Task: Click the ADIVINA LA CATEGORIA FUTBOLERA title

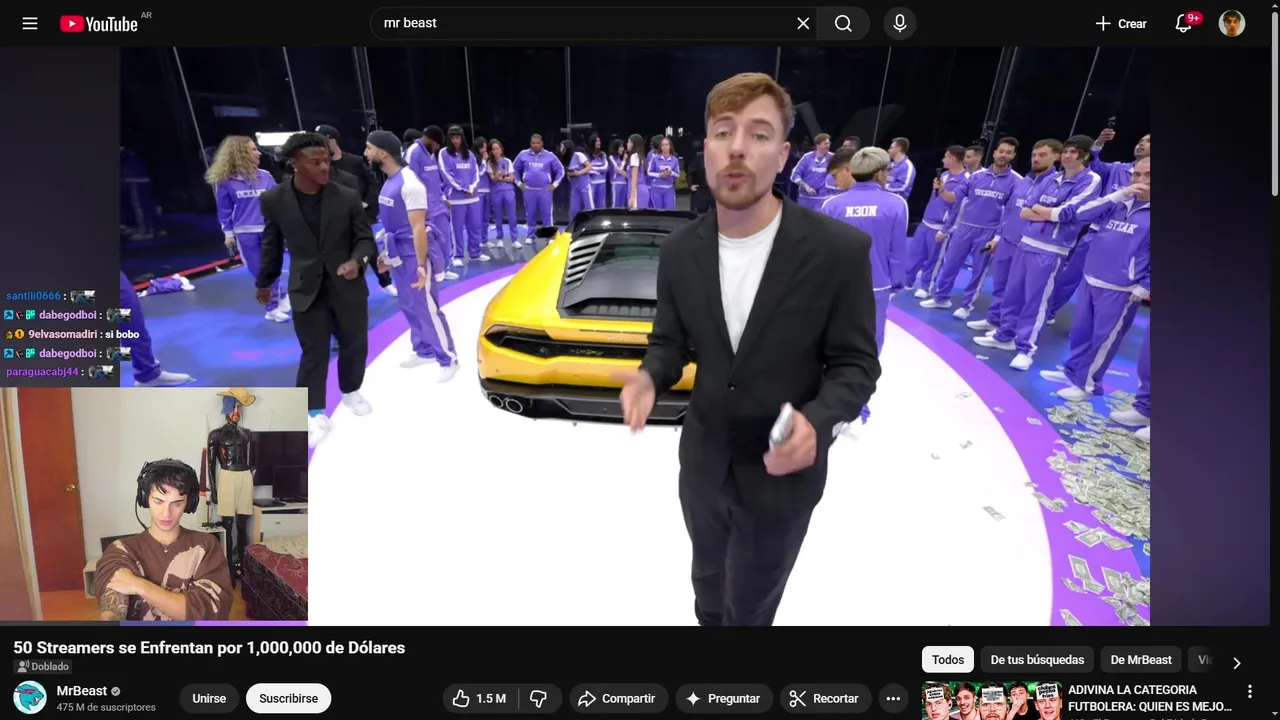Action: (1149, 698)
